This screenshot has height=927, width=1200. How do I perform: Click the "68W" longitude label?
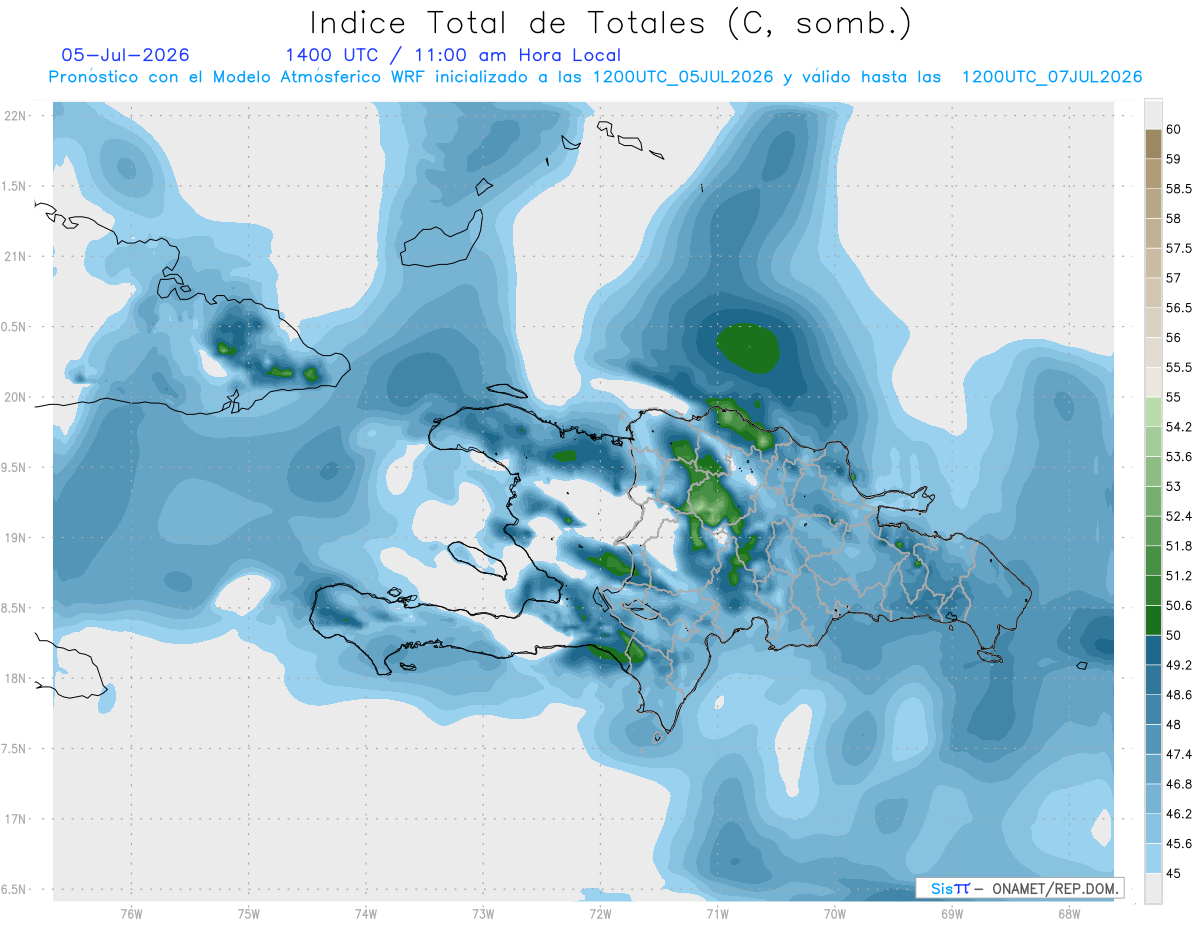[1069, 913]
